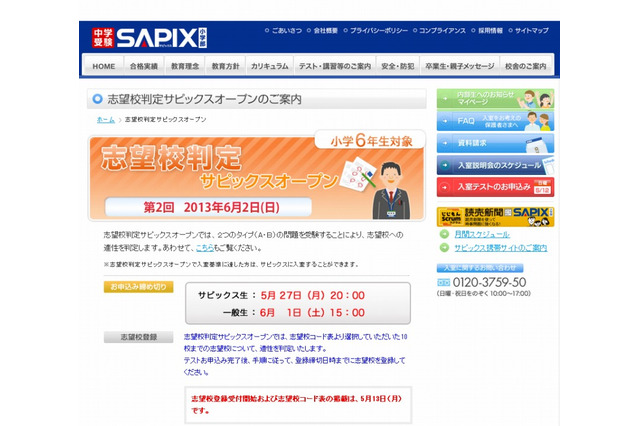640x426 pixels.
Task: Open テスト・講習等のご案内 menu tab
Action: (335, 66)
